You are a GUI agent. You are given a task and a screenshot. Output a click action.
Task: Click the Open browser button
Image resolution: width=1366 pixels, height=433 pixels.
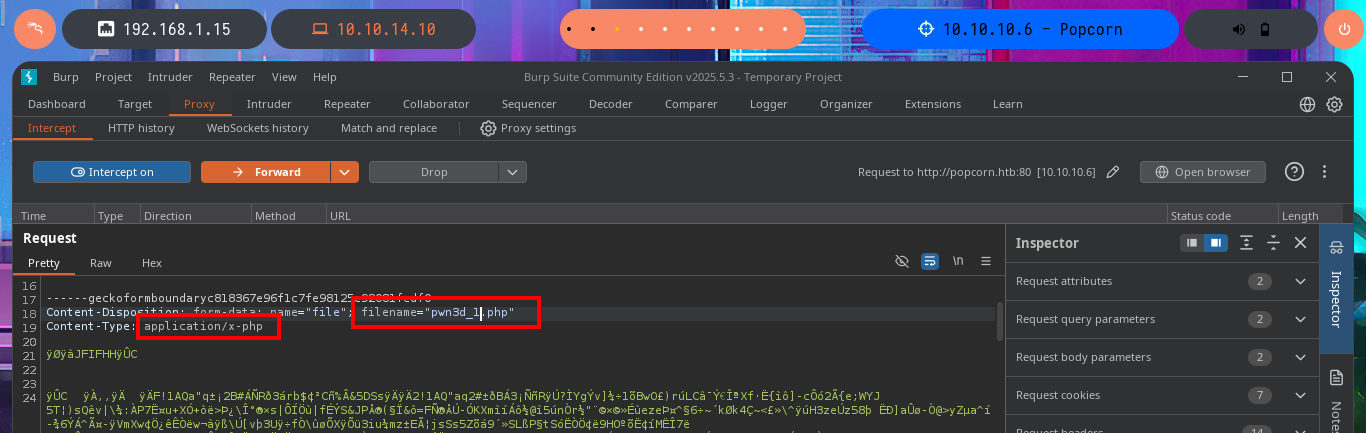pyautogui.click(x=1202, y=172)
